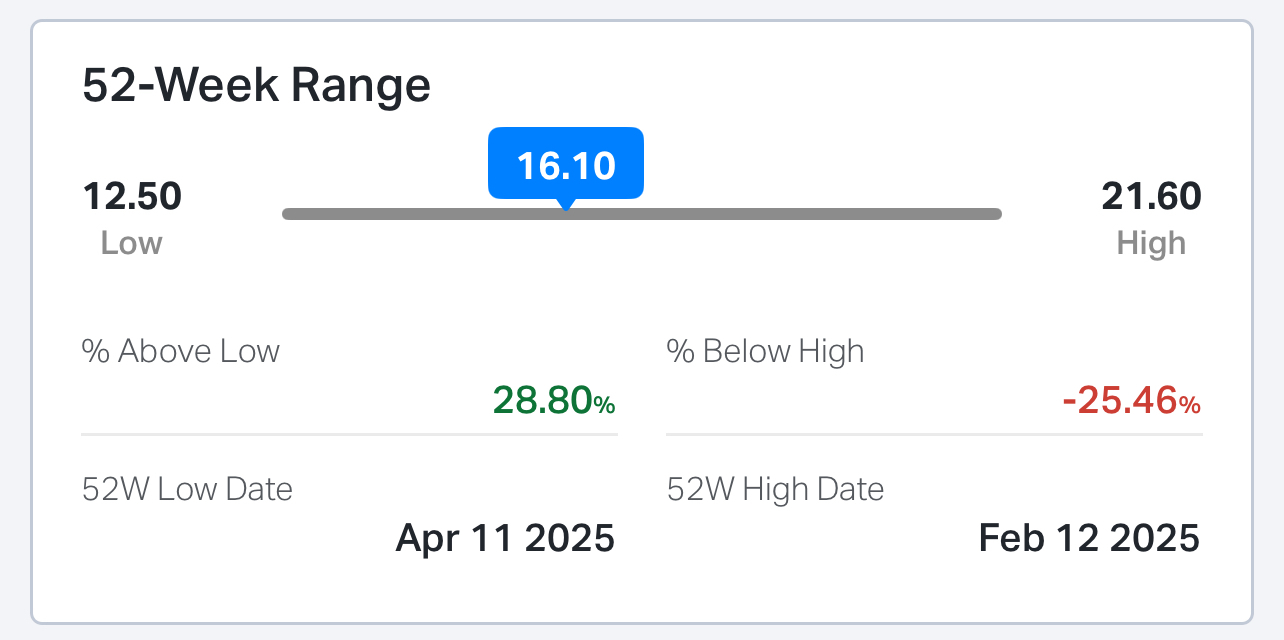The width and height of the screenshot is (1284, 640).
Task: Select the 12.50 low value
Action: [132, 196]
